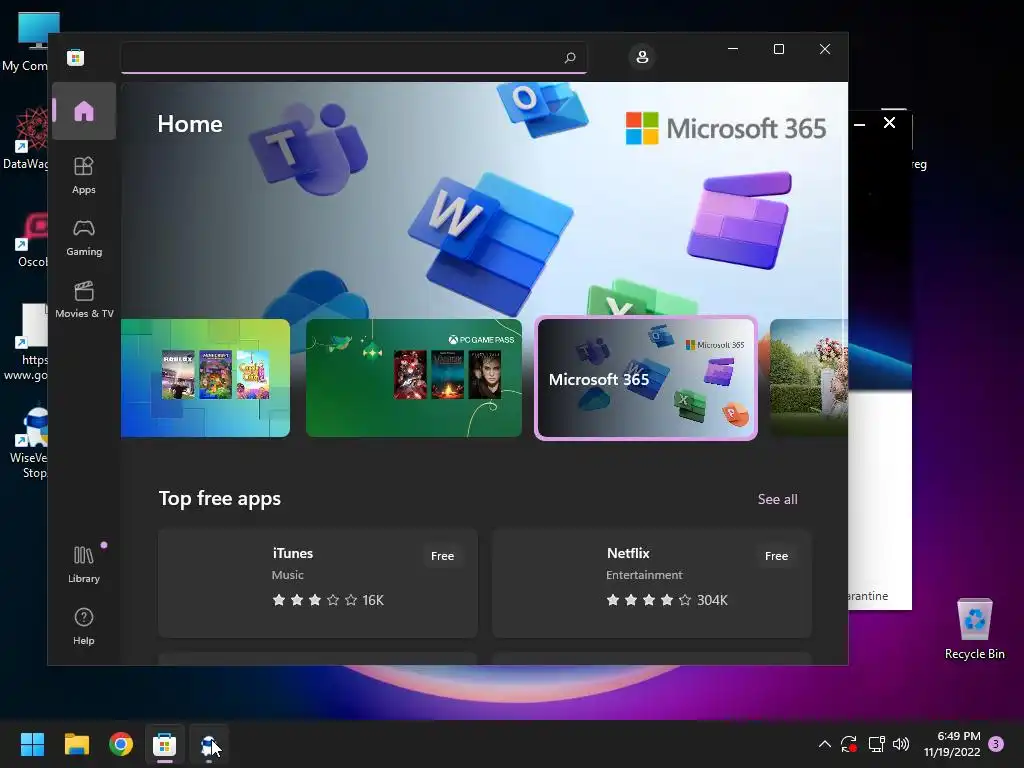The width and height of the screenshot is (1024, 768).
Task: Open File Explorer from the taskbar
Action: tap(76, 744)
